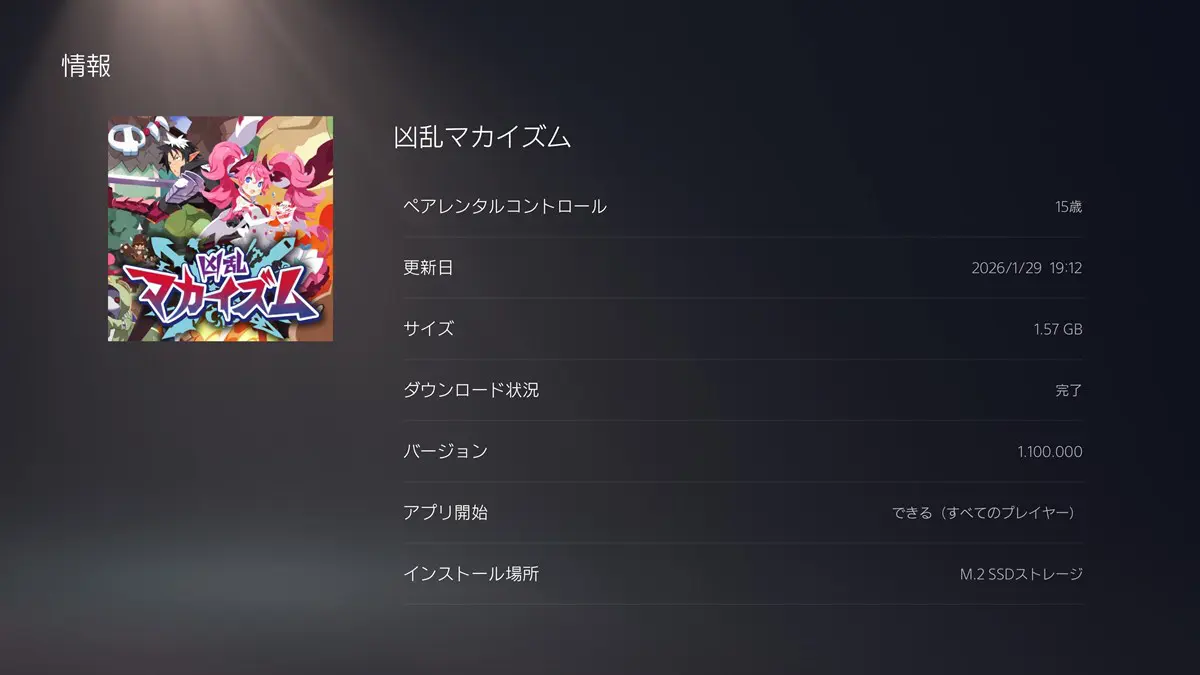Image resolution: width=1200 pixels, height=675 pixels.
Task: Select the ダウンロード状況 row
Action: [x=743, y=390]
